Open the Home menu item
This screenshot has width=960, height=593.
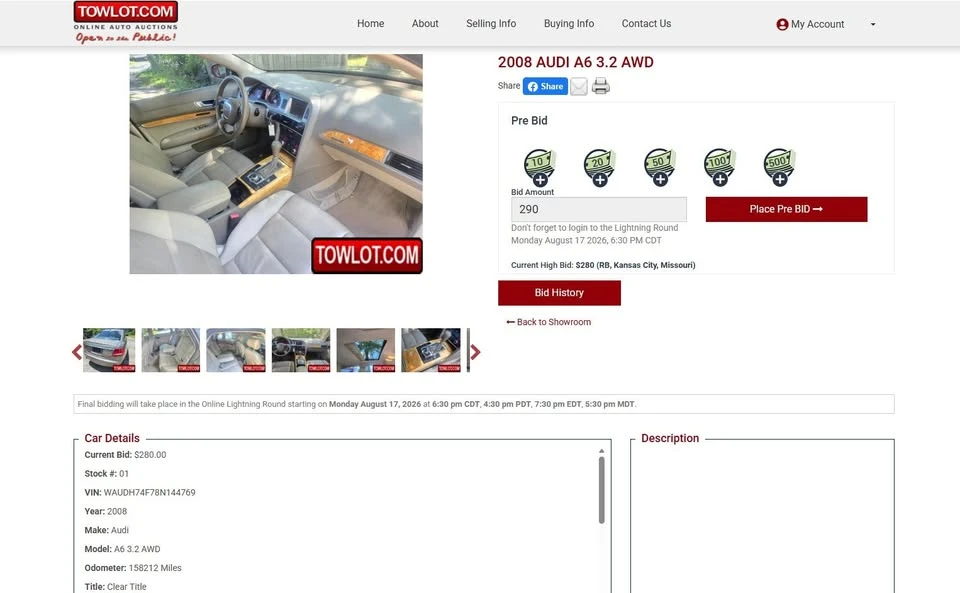pyautogui.click(x=370, y=23)
